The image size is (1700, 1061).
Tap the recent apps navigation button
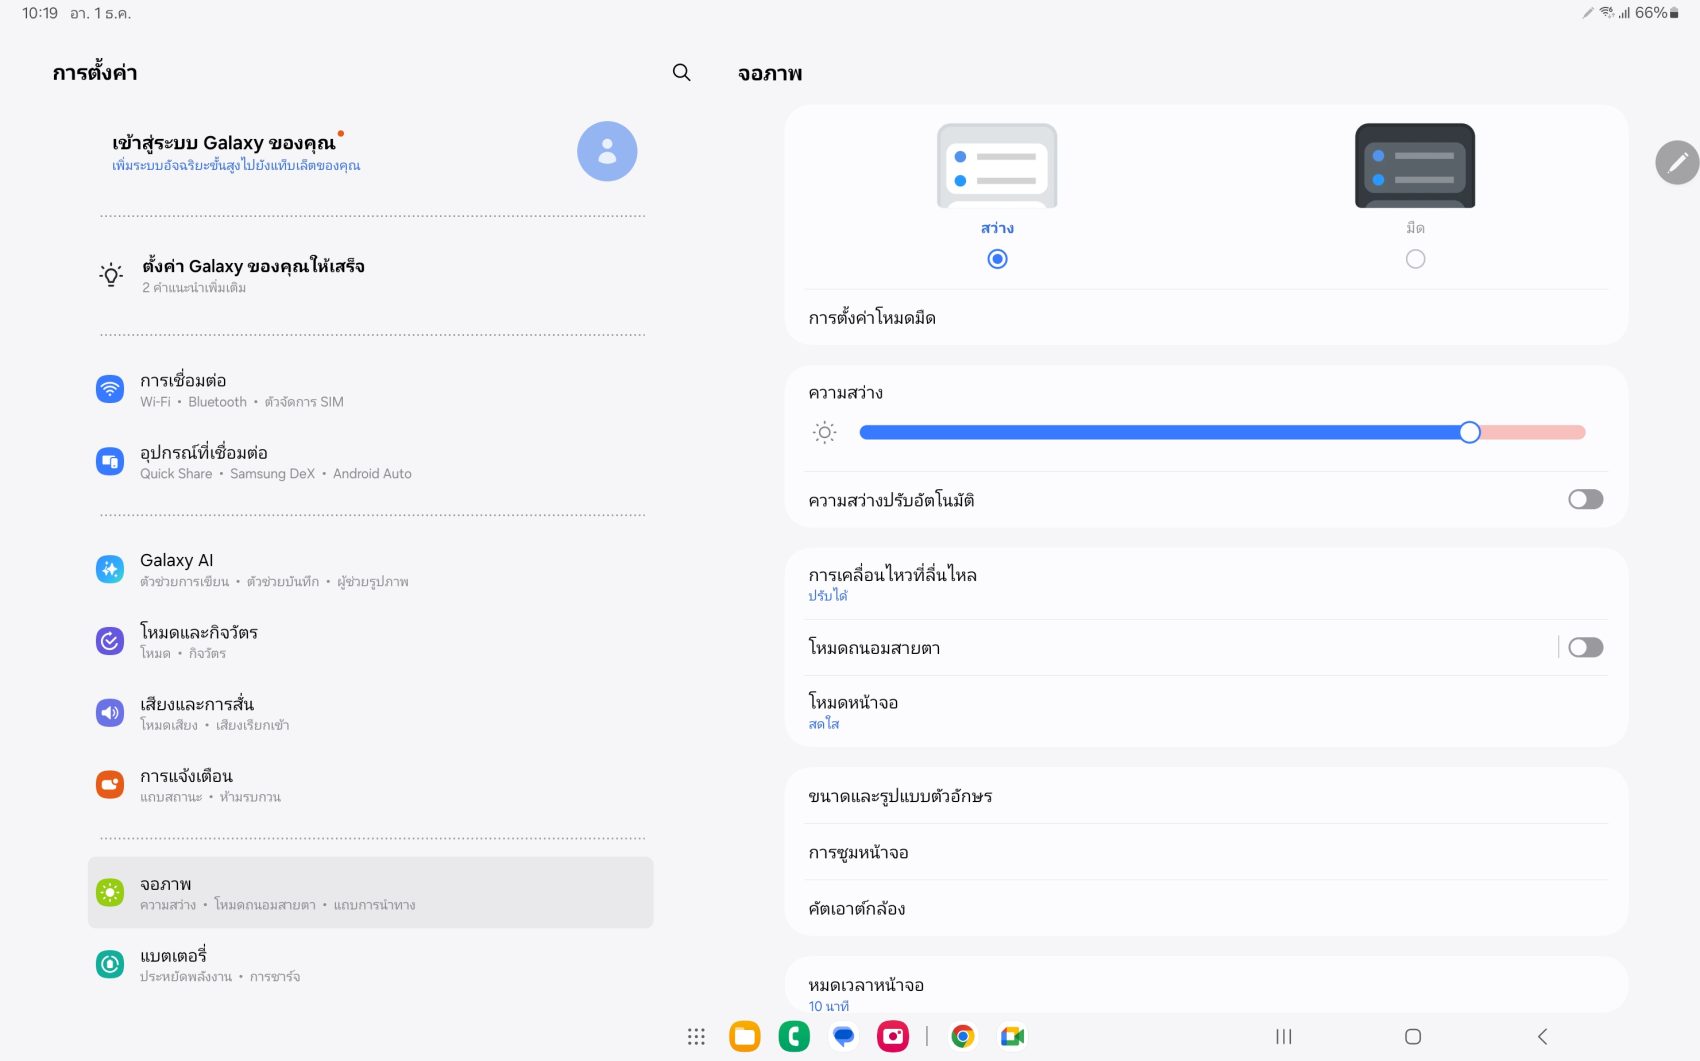(x=1284, y=1037)
